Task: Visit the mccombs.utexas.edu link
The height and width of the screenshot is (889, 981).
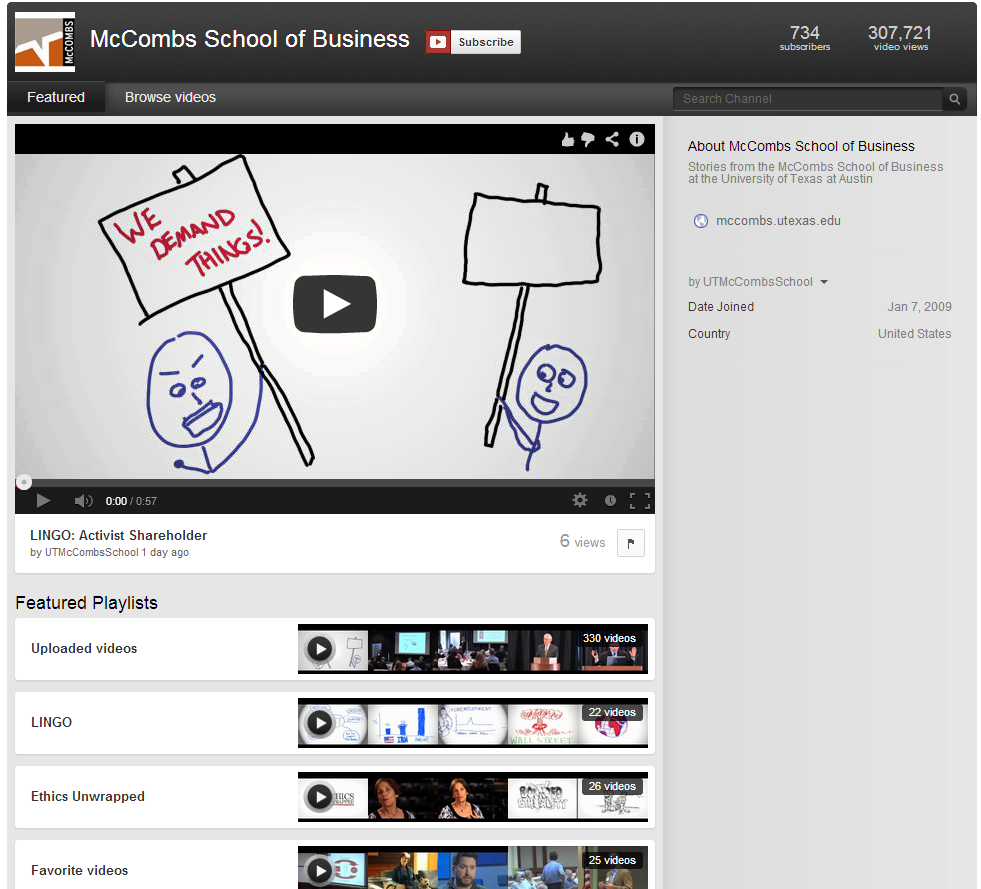Action: (778, 220)
